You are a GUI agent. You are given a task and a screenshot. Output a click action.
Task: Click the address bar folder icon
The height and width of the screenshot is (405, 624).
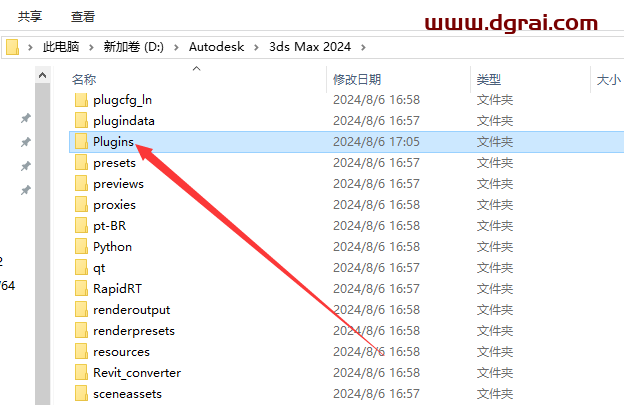[x=12, y=47]
